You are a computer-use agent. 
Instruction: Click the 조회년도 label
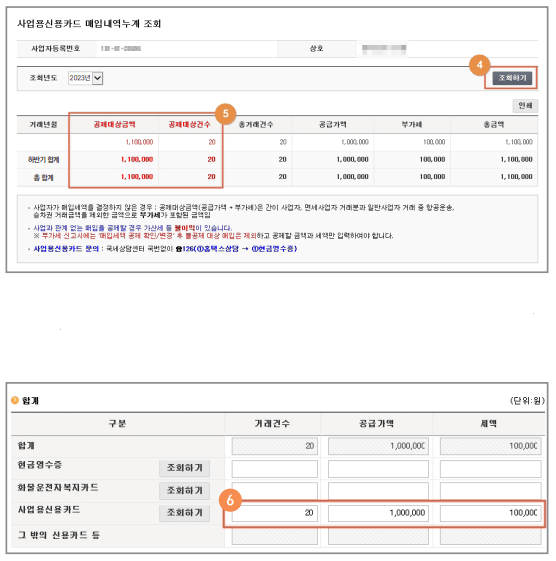[43, 78]
